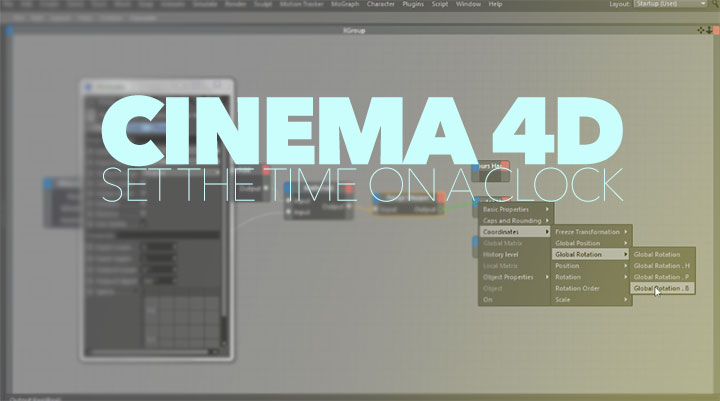Expand the Position submenu

click(x=591, y=265)
